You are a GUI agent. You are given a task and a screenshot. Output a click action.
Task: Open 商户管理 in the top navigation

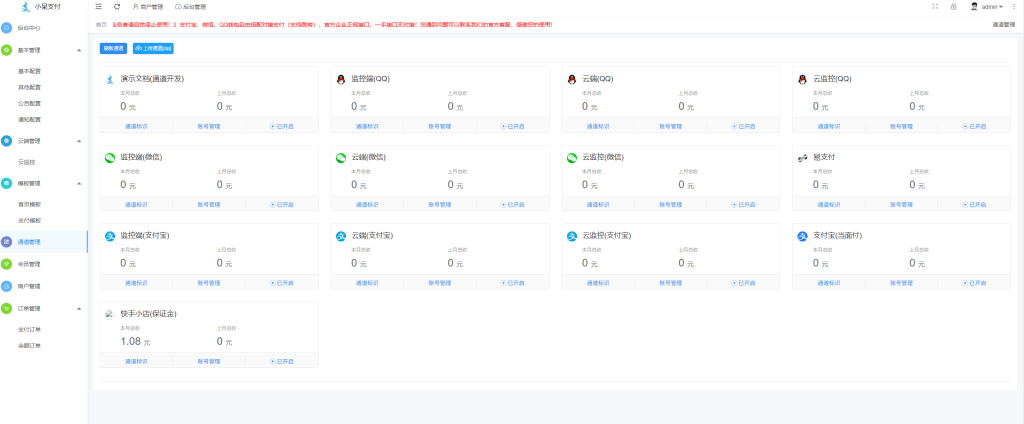click(x=148, y=6)
